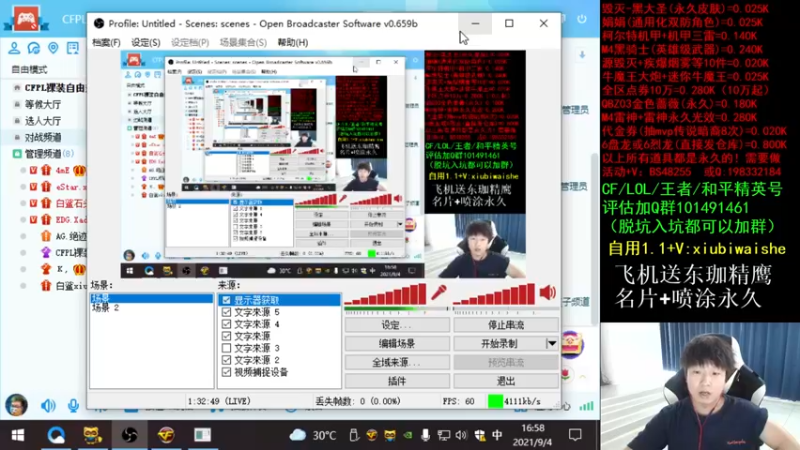
Task: Open the treasure chest icon in CFPL
Action: coord(572,345)
